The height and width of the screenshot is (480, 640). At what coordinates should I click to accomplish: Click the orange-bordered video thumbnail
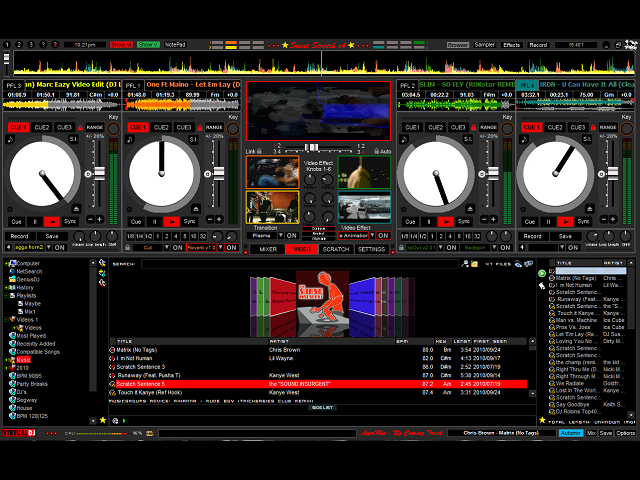273,172
